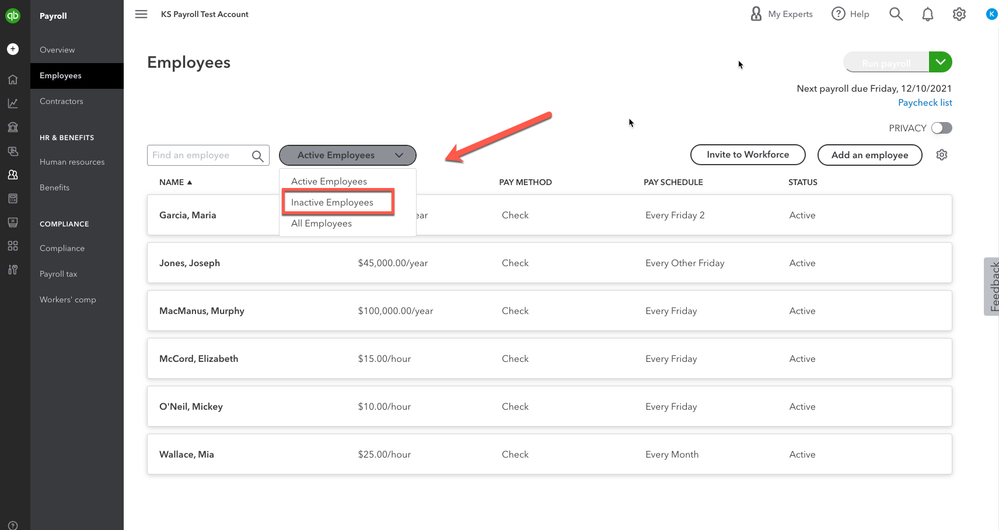Open the settings gear in top bar
Viewport: 999px width, 530px height.
(959, 14)
